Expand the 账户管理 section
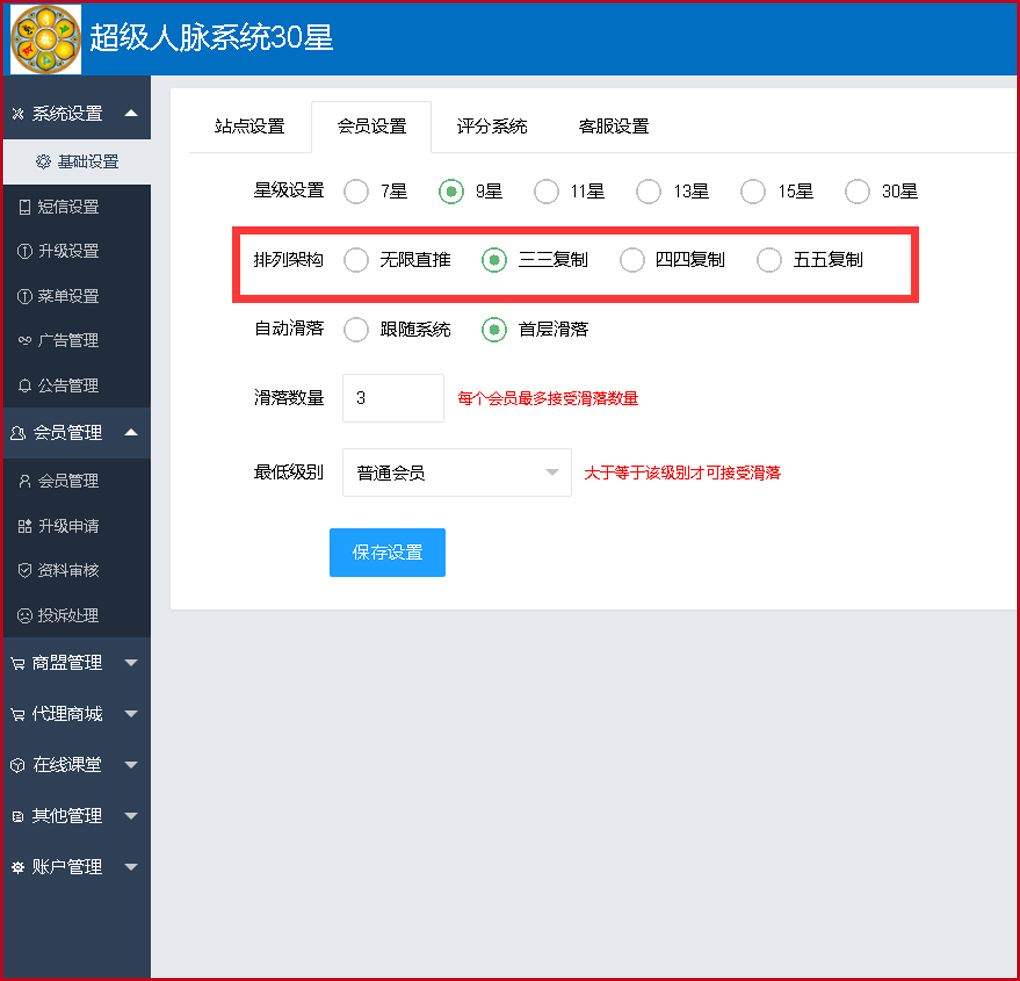1020x981 pixels. 62,867
